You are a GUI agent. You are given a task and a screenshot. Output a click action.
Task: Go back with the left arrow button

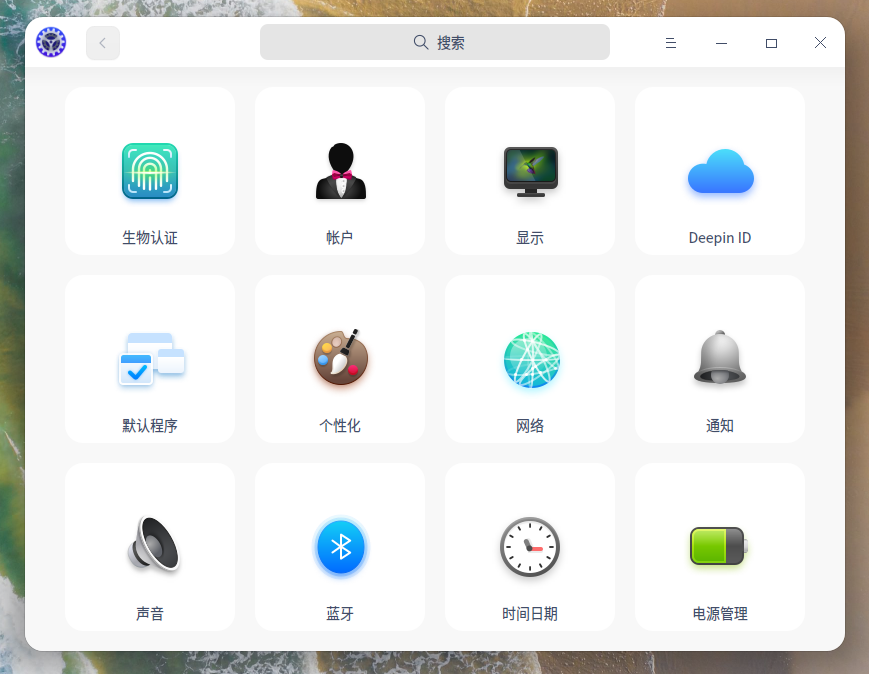[x=103, y=43]
